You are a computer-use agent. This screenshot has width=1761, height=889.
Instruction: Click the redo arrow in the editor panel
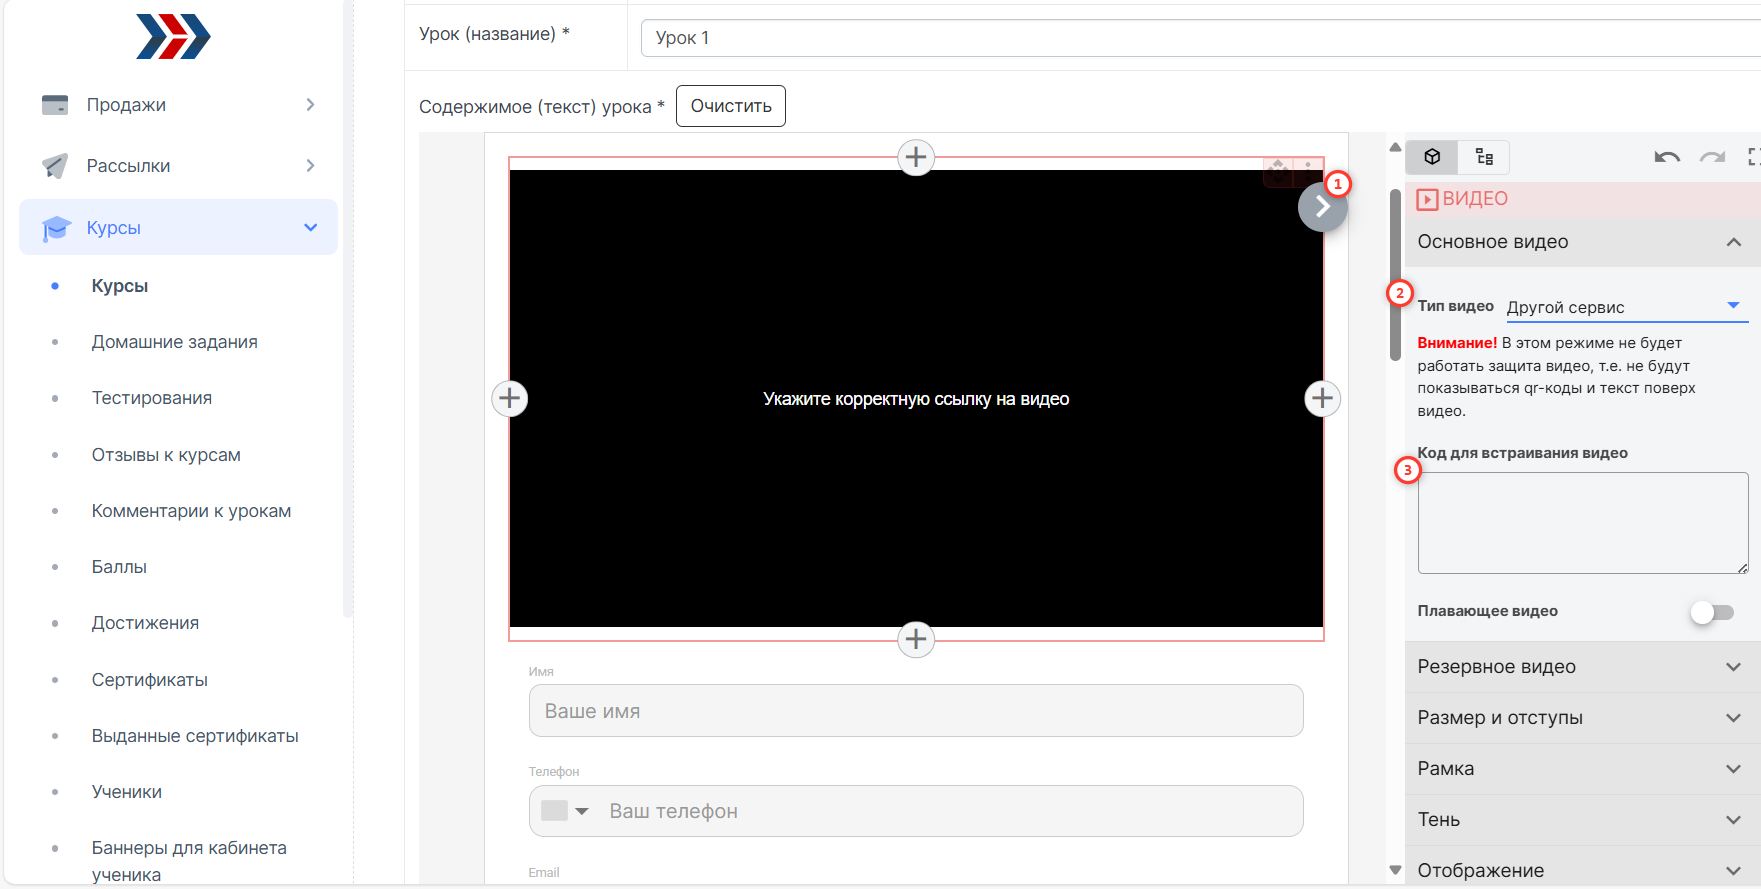(1713, 157)
